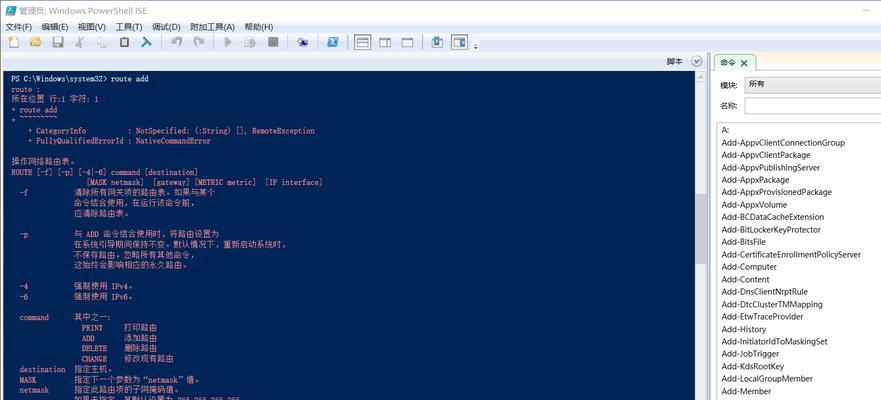Click the PowerShell ISE title bar app icon
This screenshot has width=881, height=400.
pyautogui.click(x=10, y=10)
